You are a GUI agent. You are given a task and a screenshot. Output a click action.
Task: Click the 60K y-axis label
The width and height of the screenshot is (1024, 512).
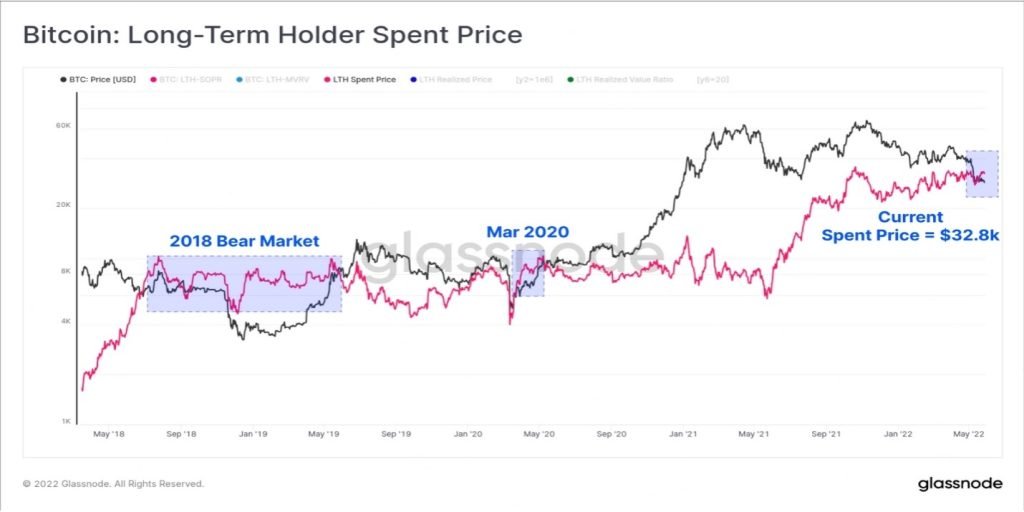(x=63, y=125)
